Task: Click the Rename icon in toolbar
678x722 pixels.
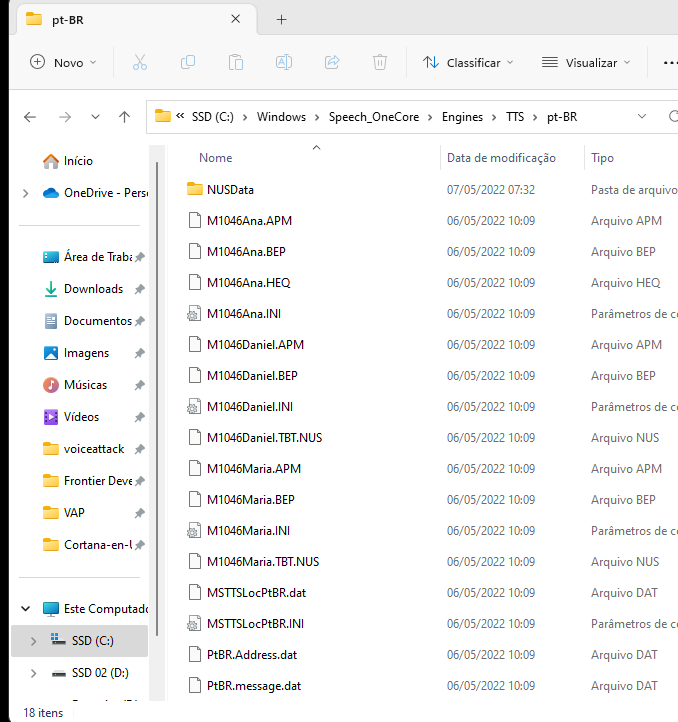Action: (x=284, y=62)
